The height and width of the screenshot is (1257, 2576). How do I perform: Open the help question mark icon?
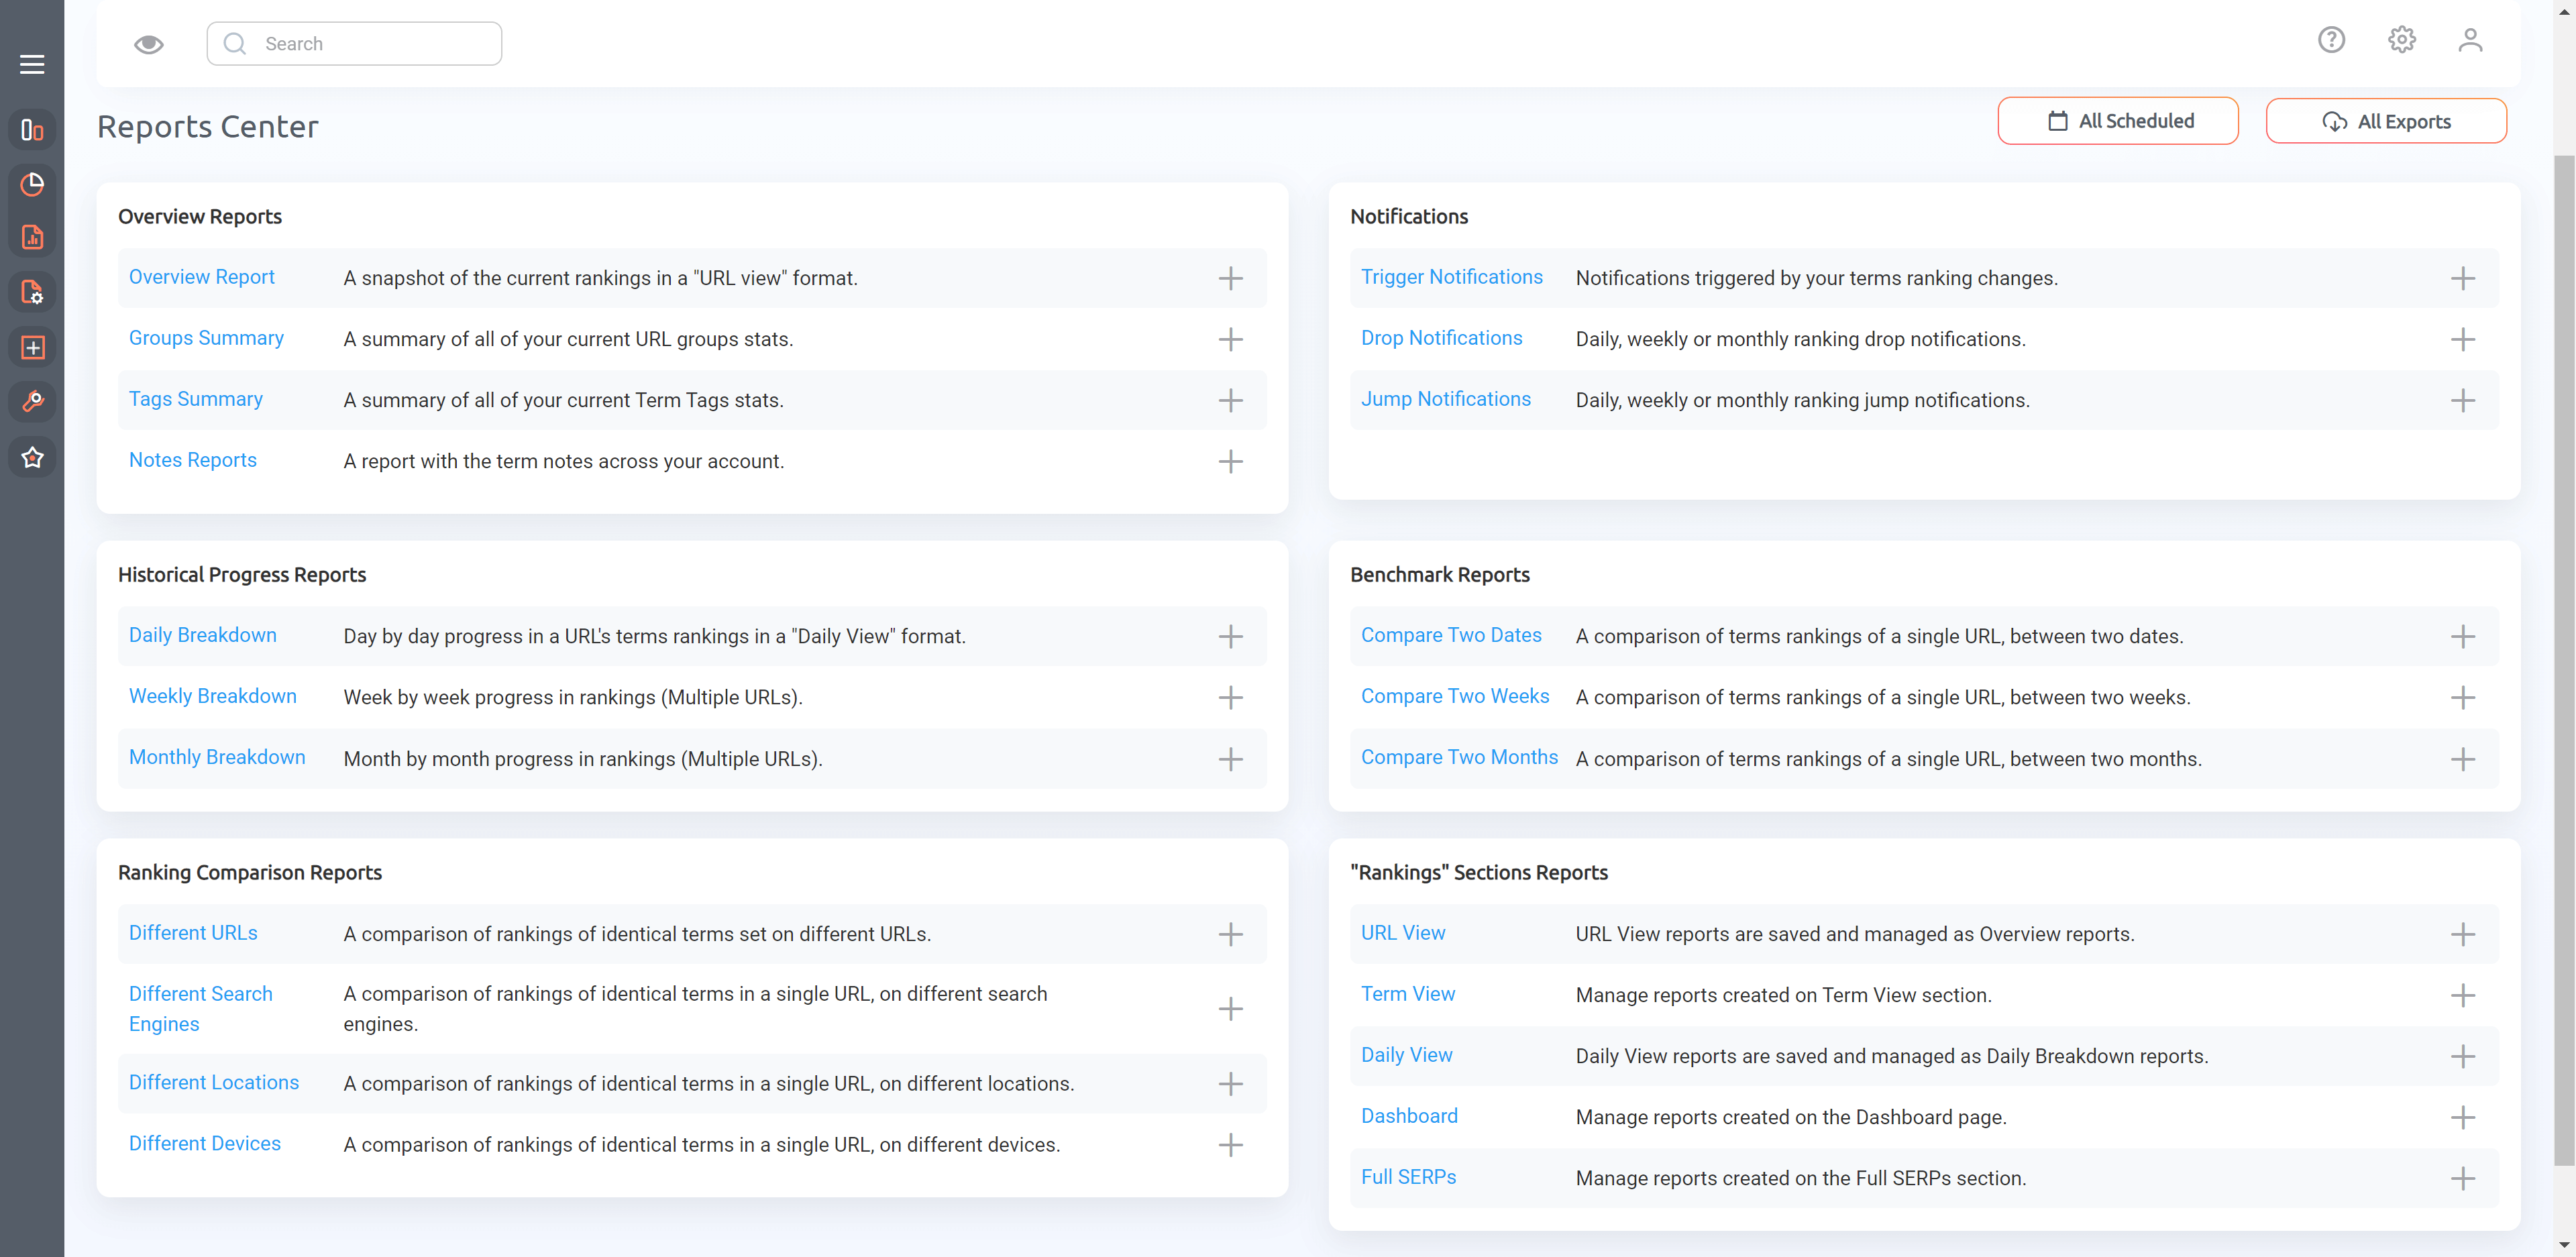[x=2331, y=40]
